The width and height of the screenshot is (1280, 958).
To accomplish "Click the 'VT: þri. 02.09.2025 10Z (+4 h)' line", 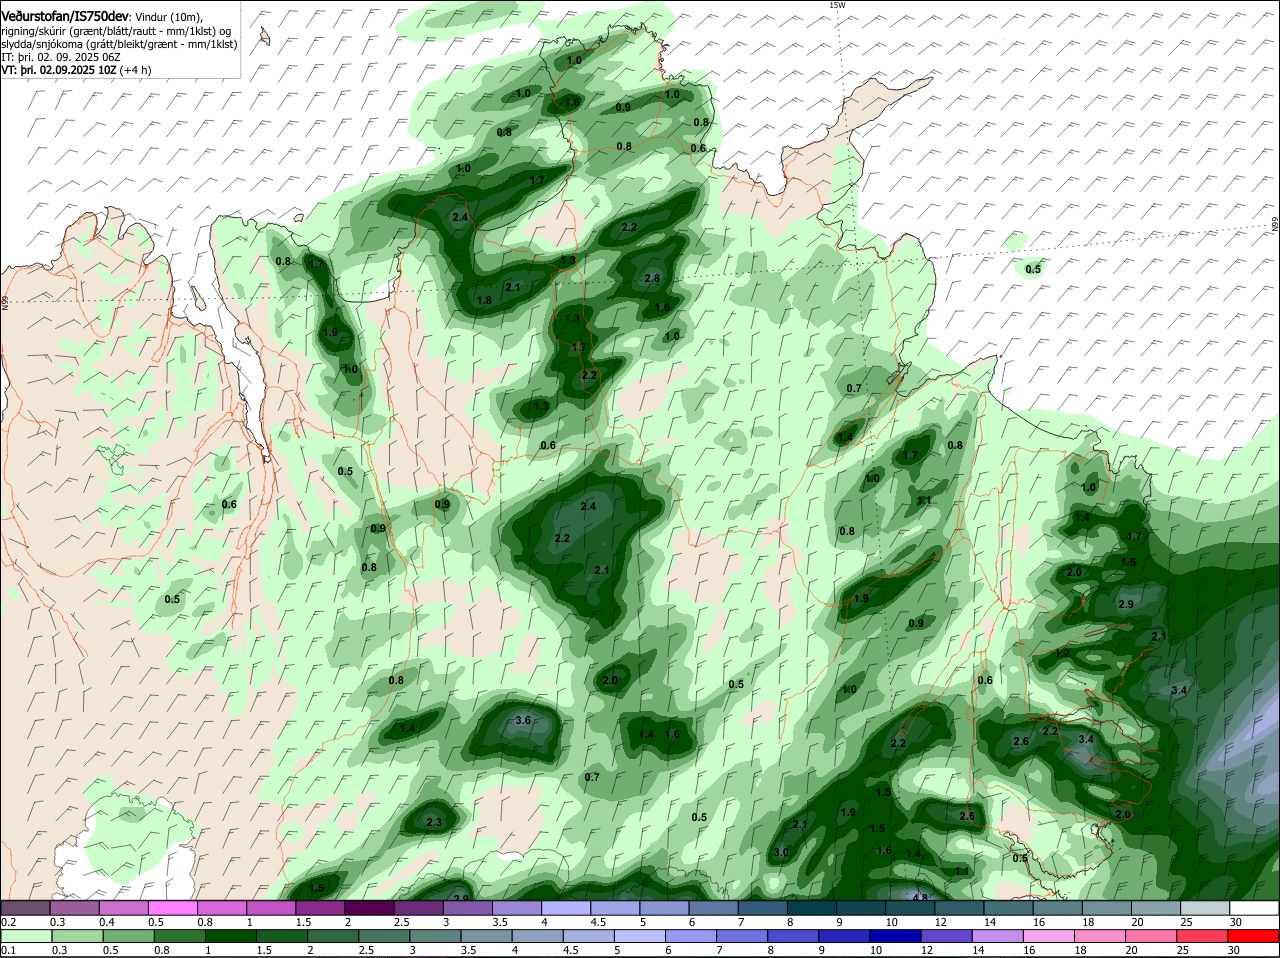I will pyautogui.click(x=77, y=70).
